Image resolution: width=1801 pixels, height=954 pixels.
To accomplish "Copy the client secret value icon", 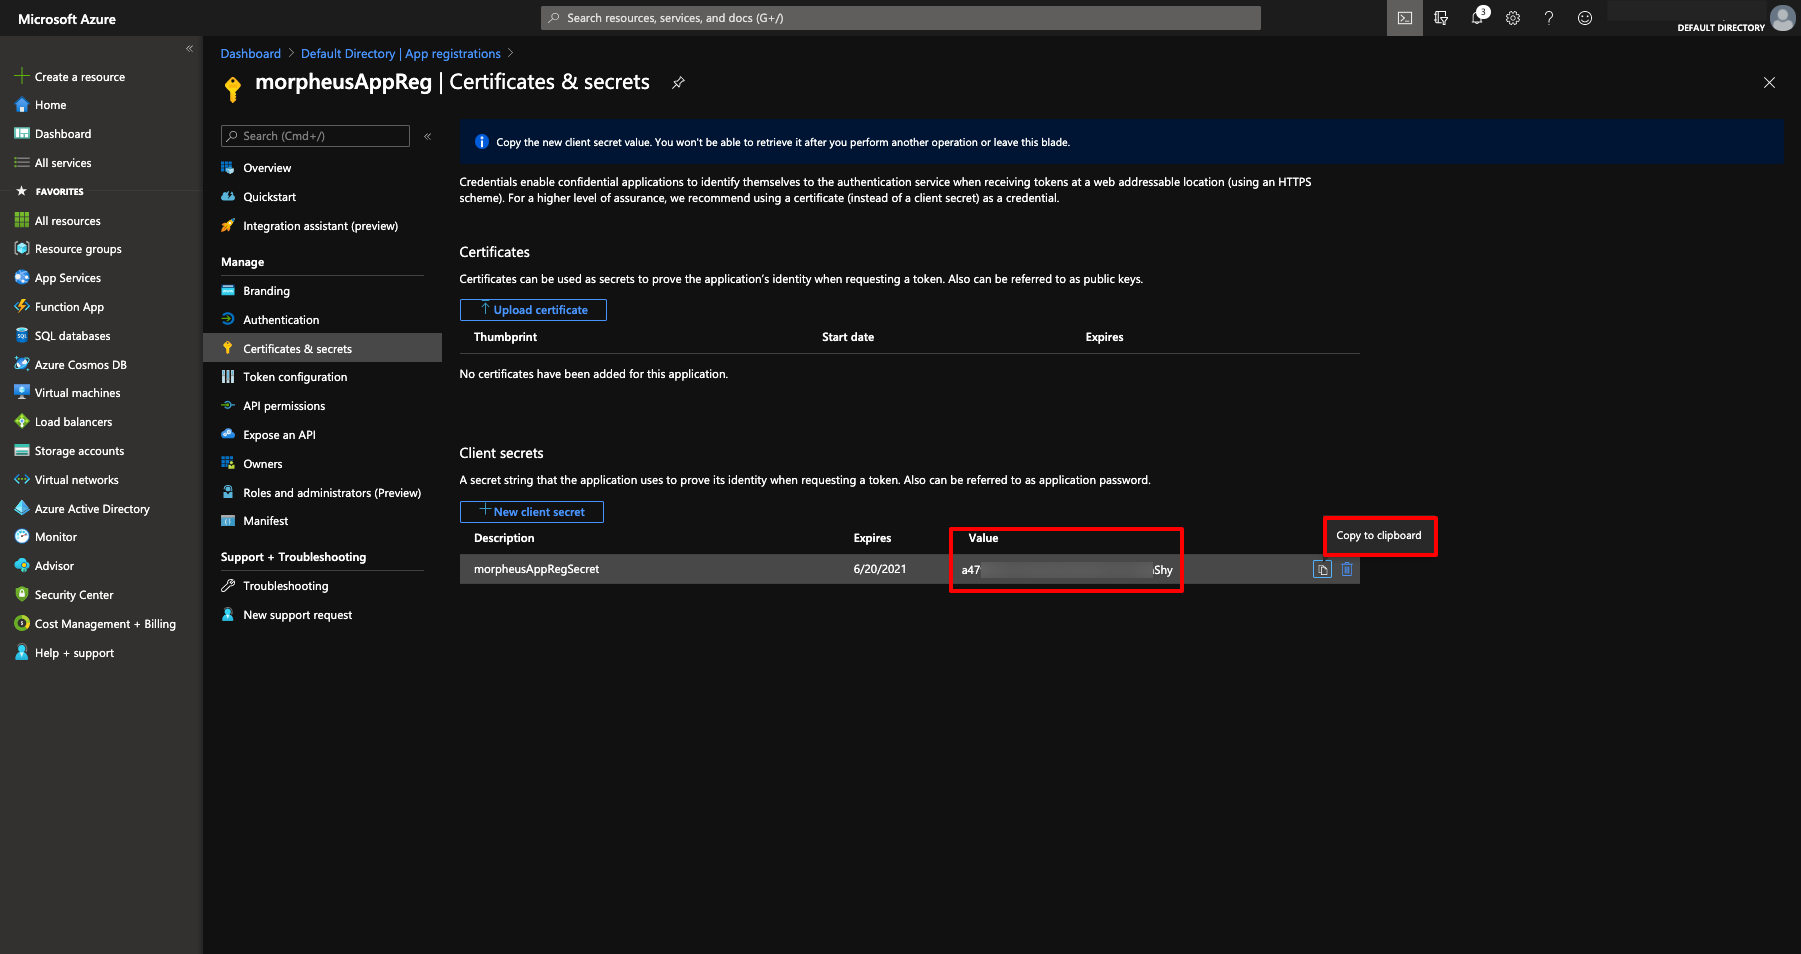I will coord(1322,568).
